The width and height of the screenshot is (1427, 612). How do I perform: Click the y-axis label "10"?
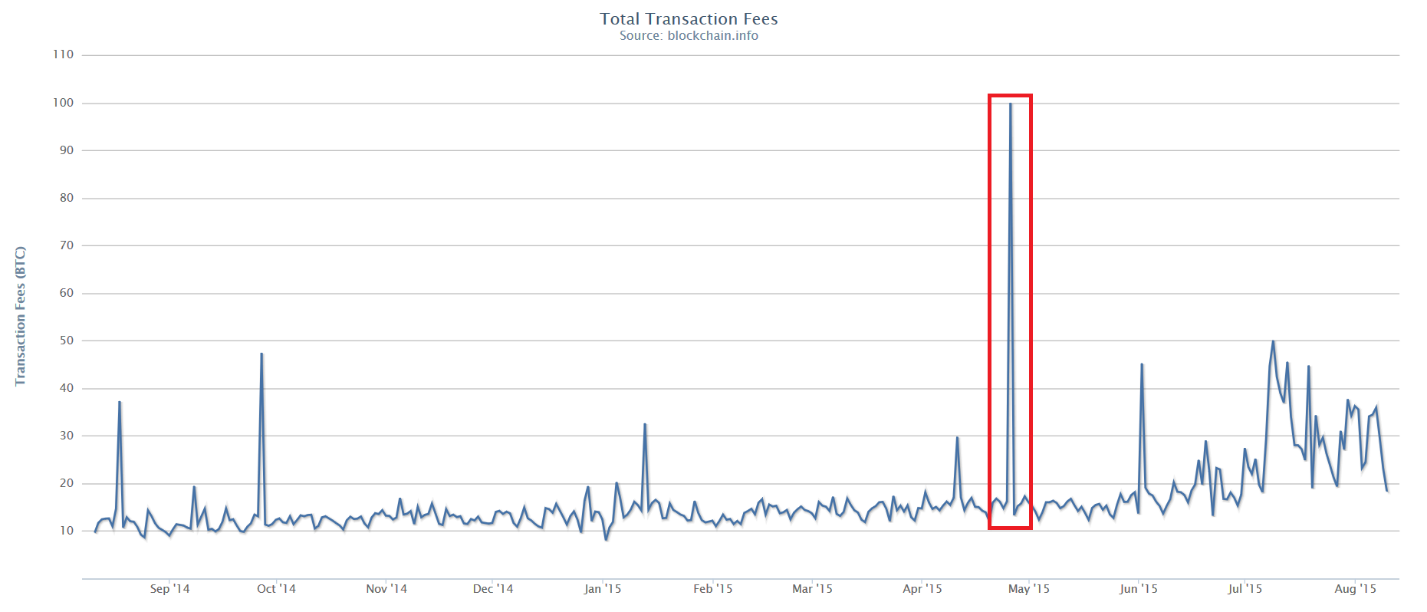[x=67, y=530]
